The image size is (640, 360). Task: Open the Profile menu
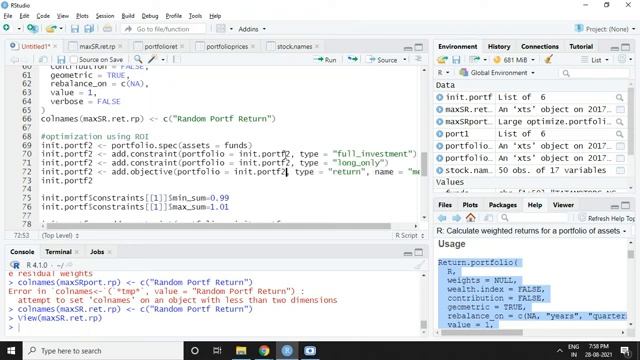point(173,16)
